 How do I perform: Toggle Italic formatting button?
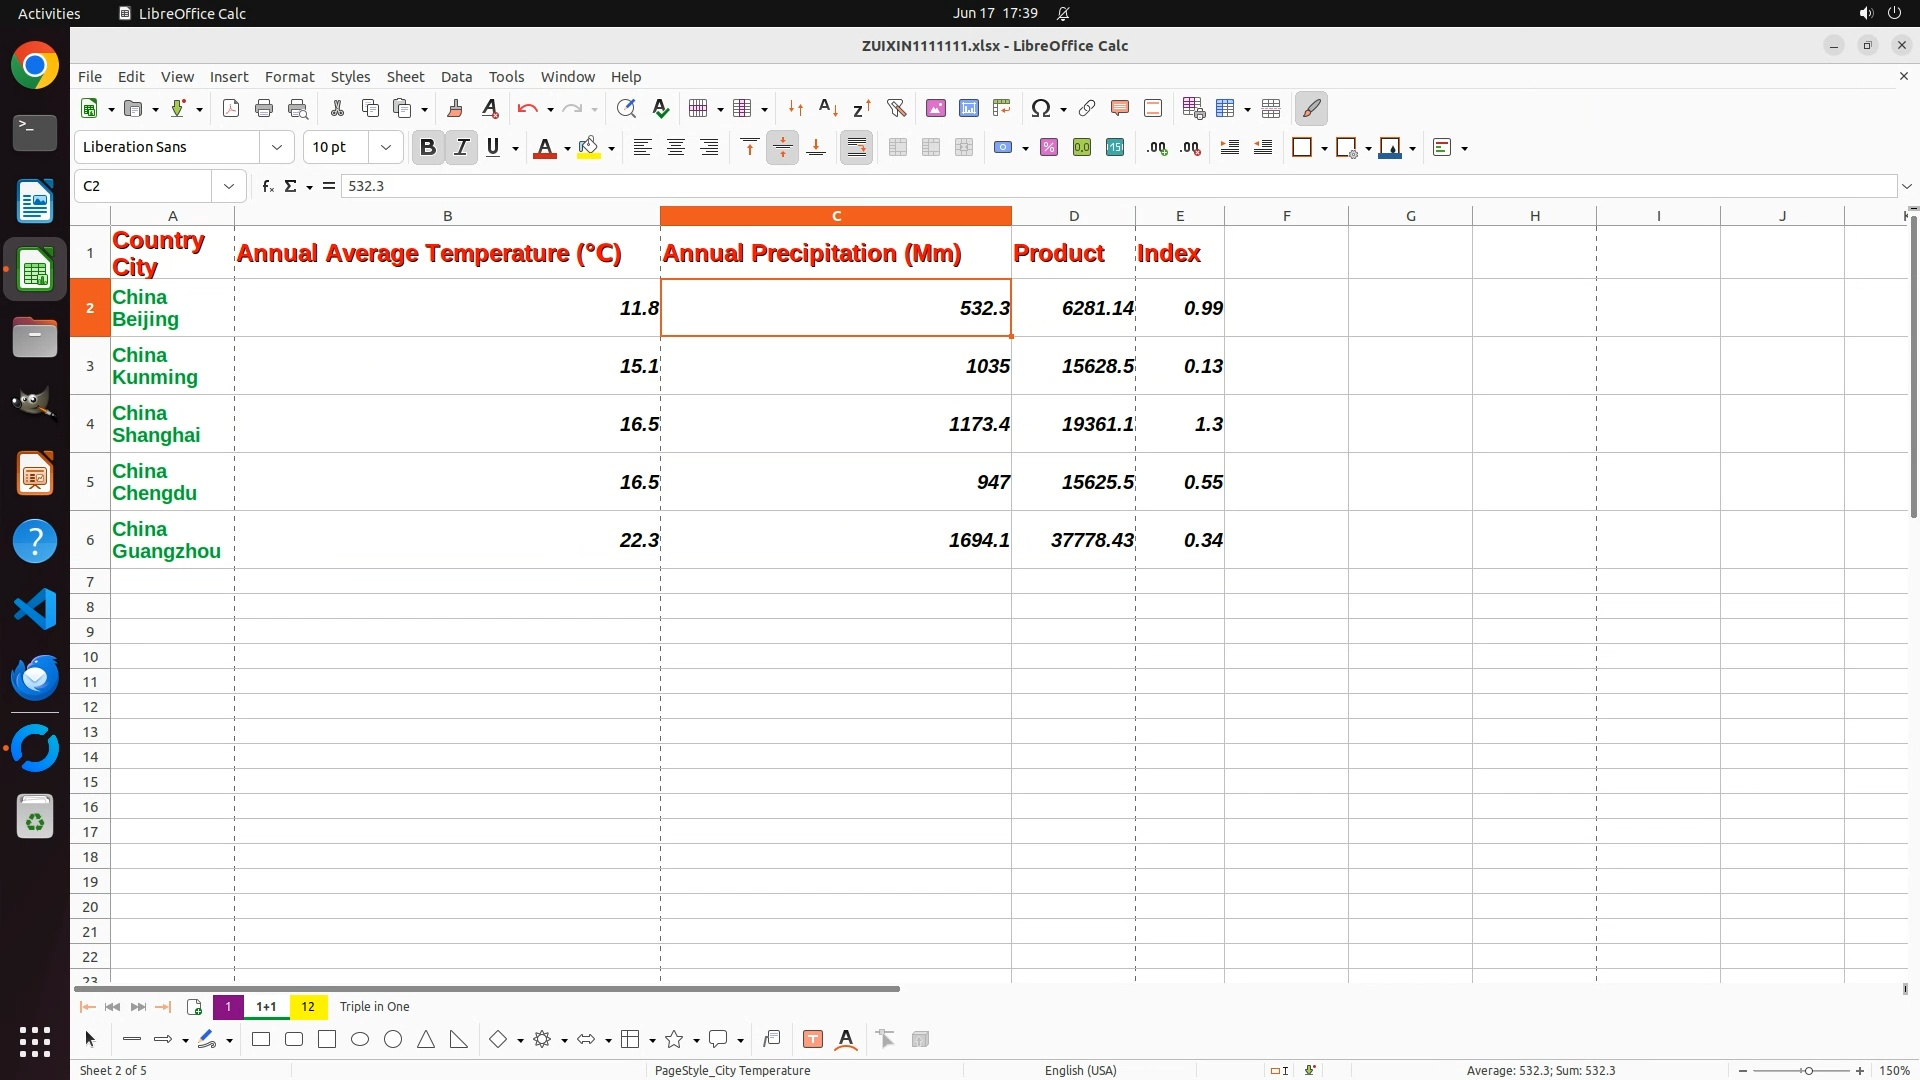(x=461, y=147)
